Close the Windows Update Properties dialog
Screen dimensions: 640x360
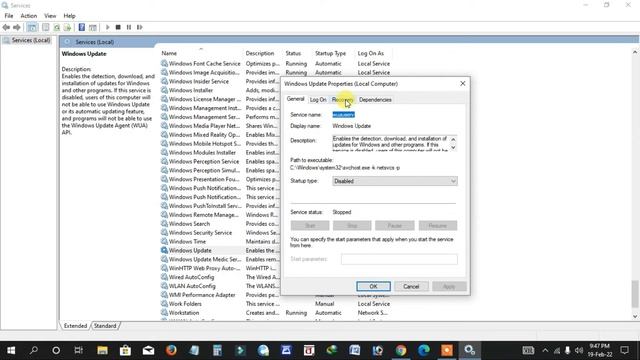coord(462,83)
